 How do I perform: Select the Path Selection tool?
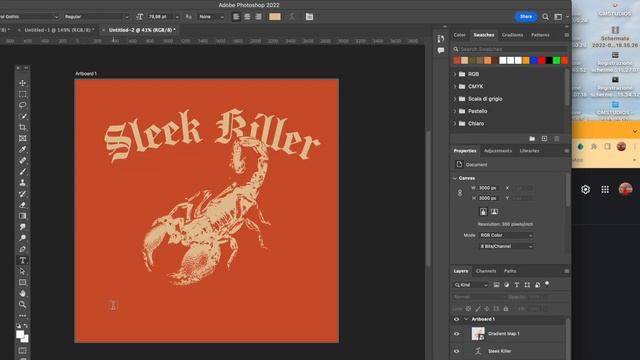click(x=22, y=271)
